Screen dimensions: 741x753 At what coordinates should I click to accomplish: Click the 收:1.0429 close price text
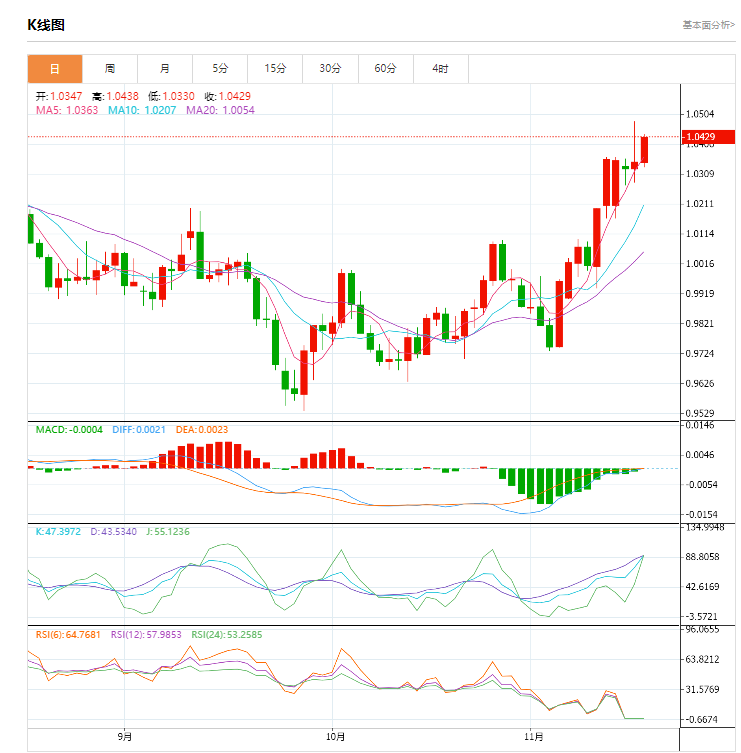coord(228,97)
